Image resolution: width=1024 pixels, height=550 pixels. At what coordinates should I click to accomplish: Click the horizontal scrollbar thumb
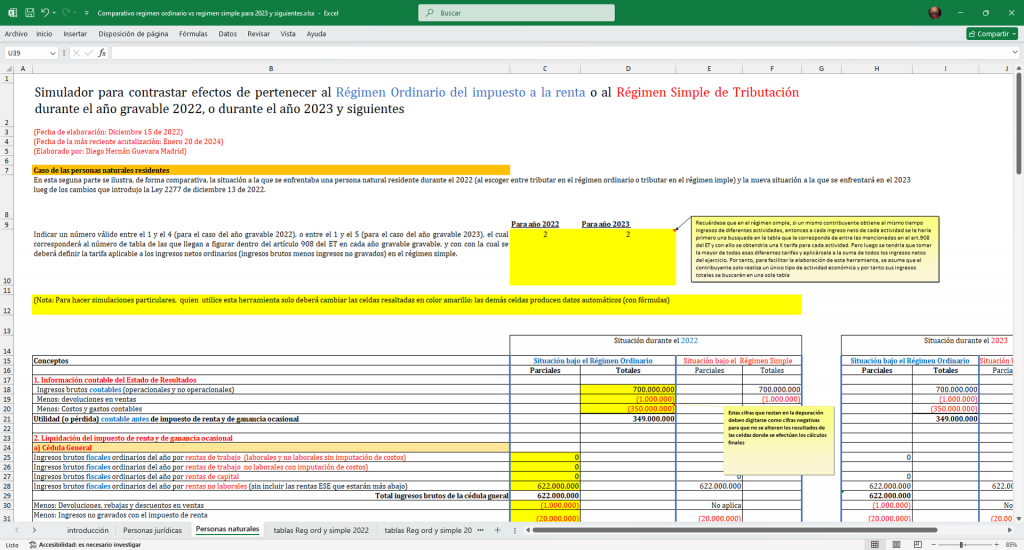coord(735,530)
